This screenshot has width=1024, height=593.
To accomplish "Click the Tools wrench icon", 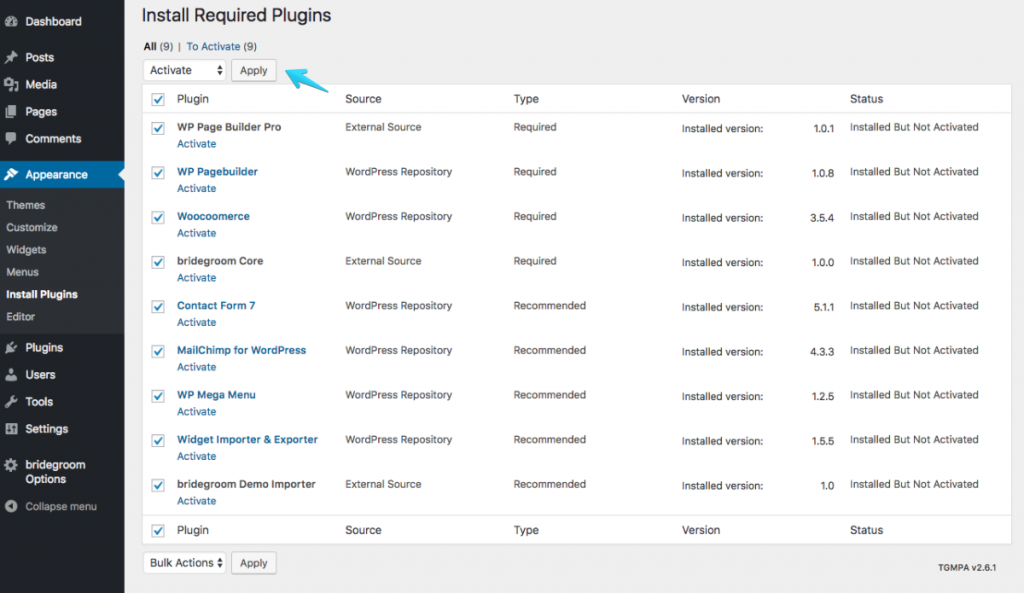I will pyautogui.click(x=10, y=402).
